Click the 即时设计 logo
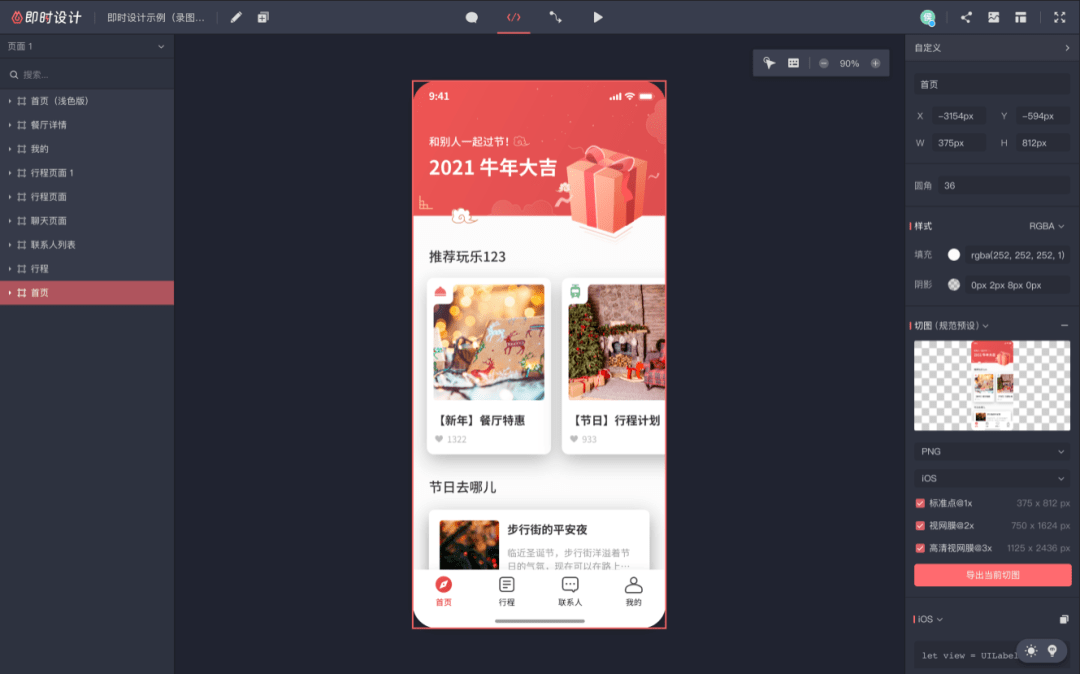 [x=46, y=17]
